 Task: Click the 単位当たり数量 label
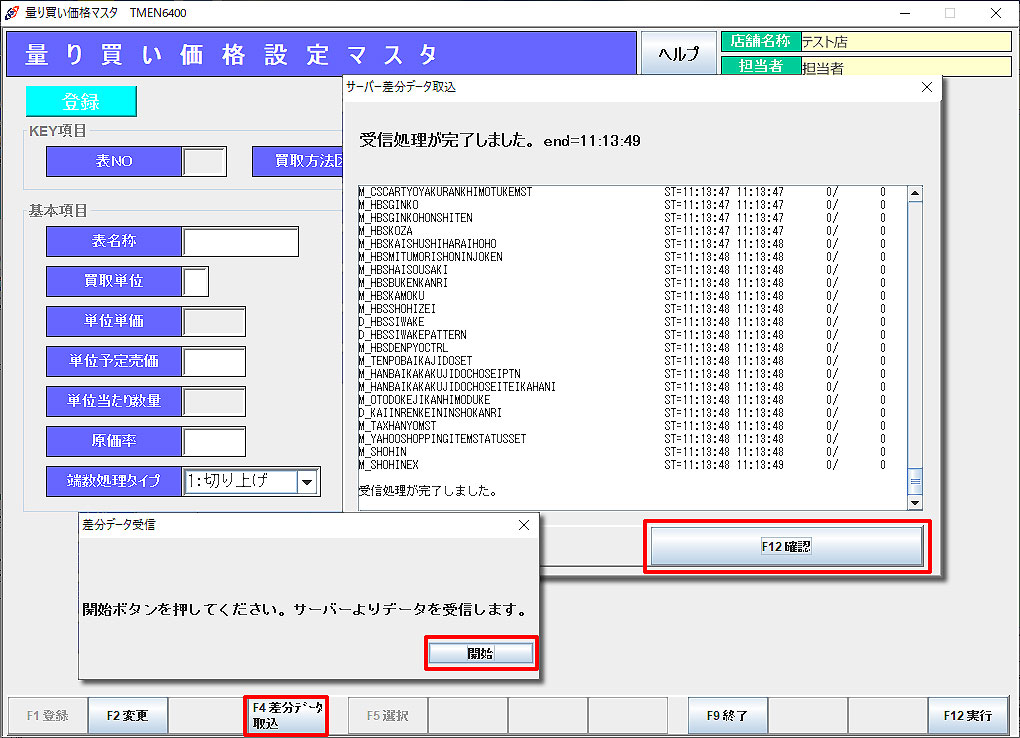[x=114, y=402]
